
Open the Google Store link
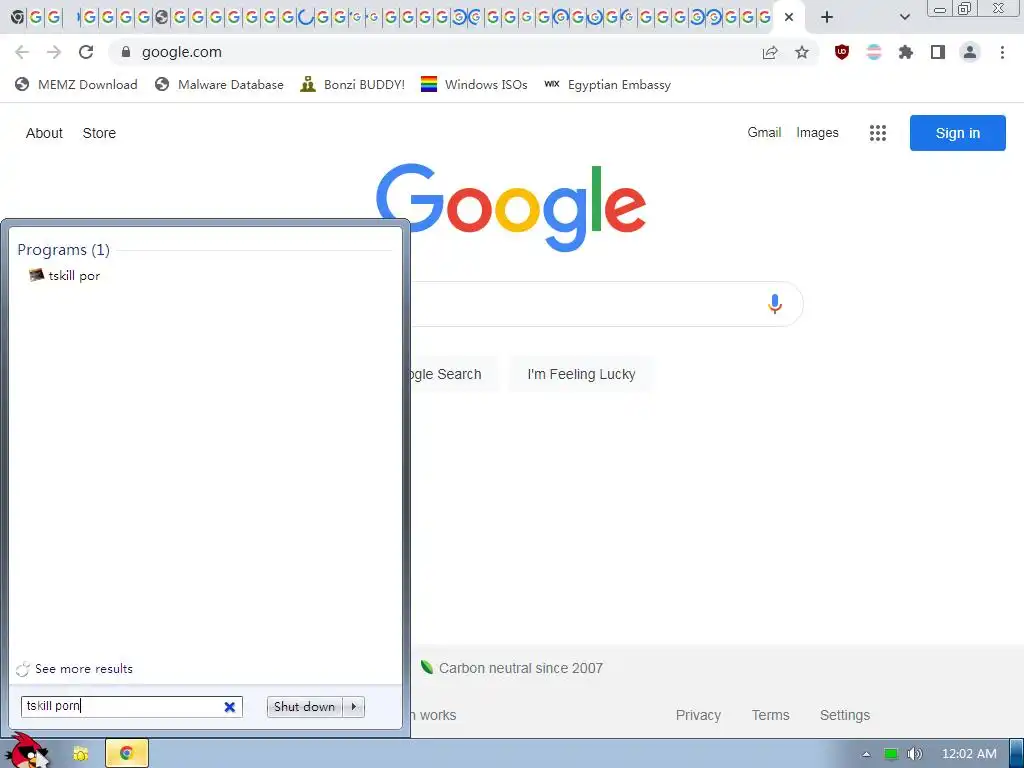click(x=99, y=133)
